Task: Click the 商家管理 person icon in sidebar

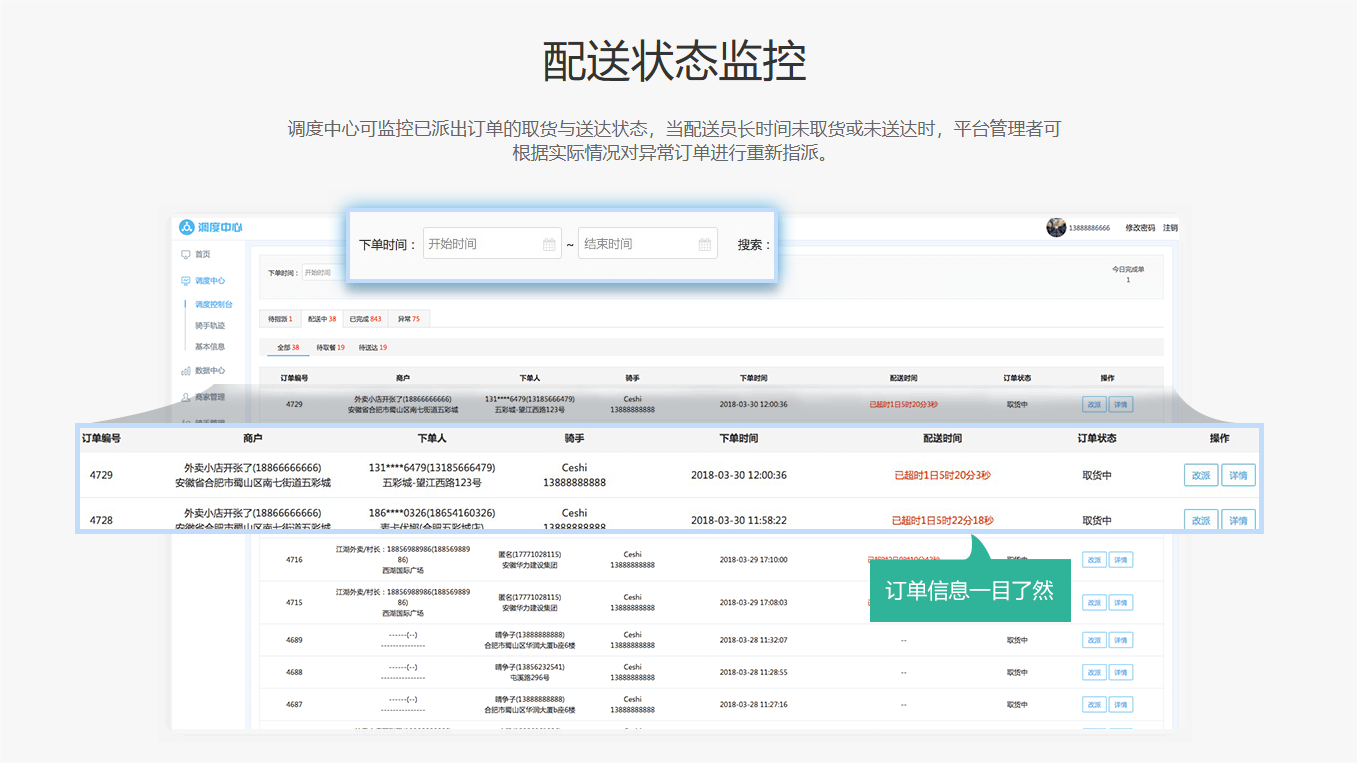Action: (185, 397)
